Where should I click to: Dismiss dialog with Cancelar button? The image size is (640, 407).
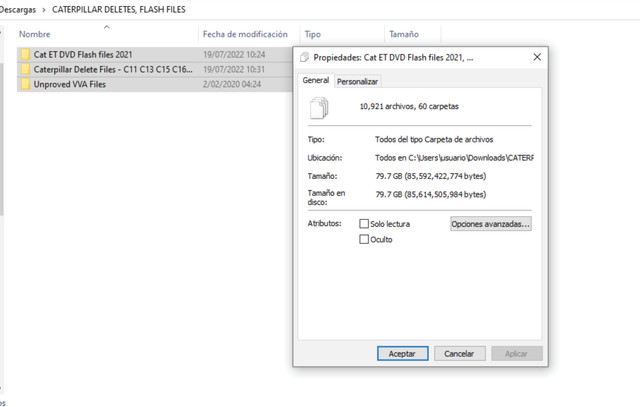coord(460,354)
